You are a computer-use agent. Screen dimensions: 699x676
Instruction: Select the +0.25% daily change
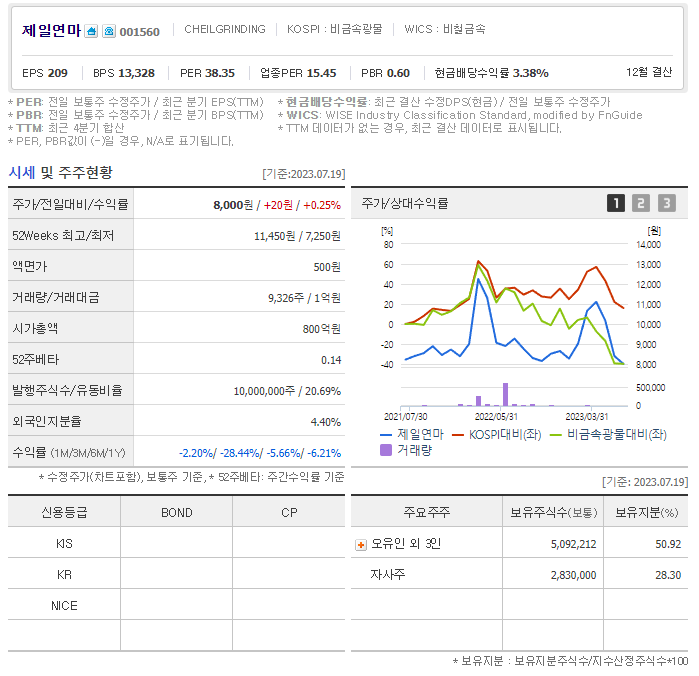click(x=322, y=205)
